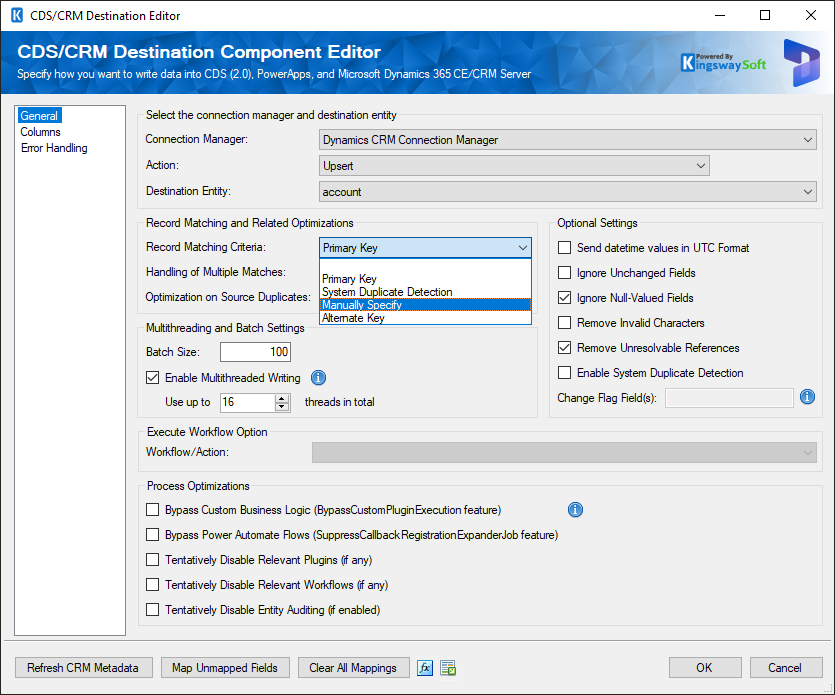Collapse the Record Matching Criteria dropdown

[522, 248]
